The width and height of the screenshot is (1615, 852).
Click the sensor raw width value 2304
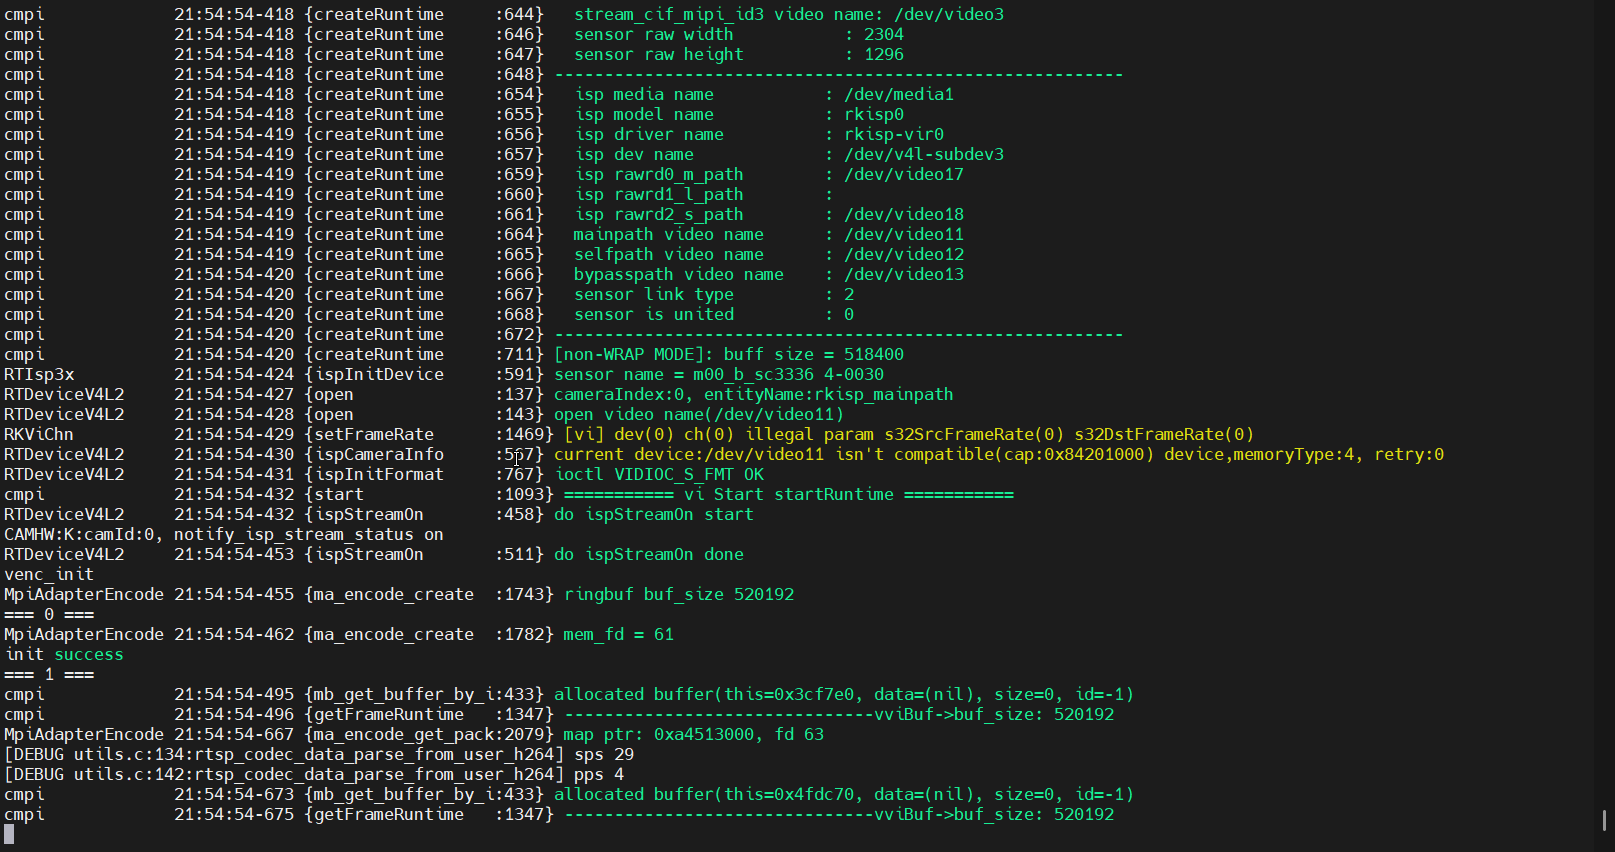click(883, 35)
